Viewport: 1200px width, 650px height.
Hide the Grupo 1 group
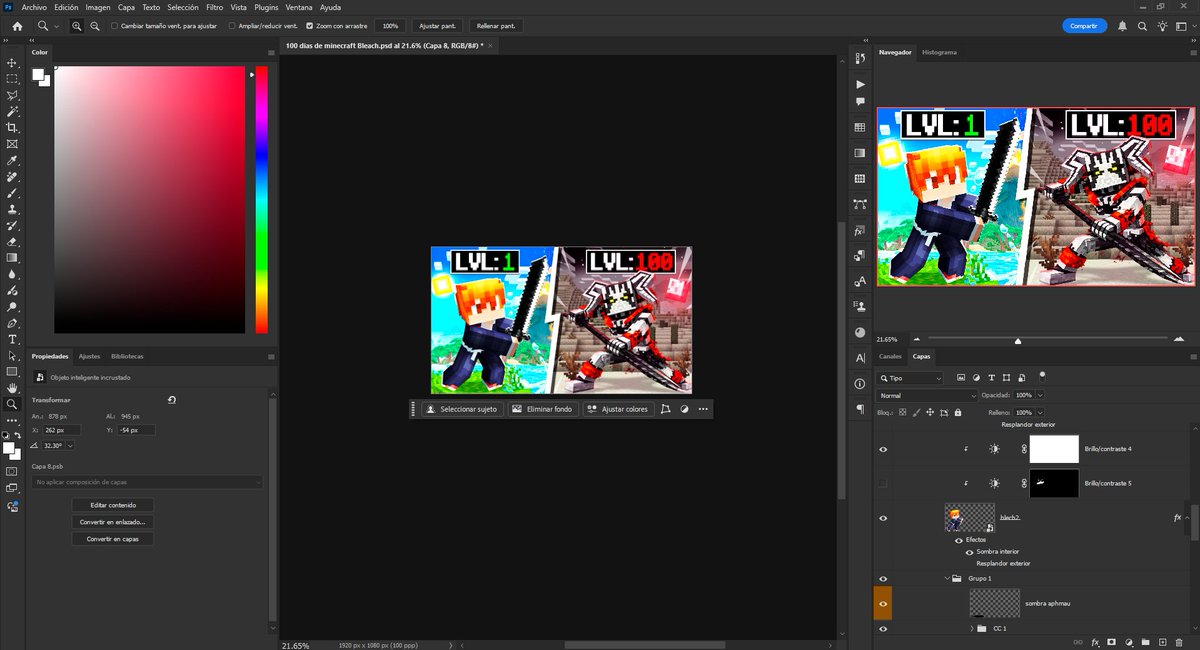pyautogui.click(x=883, y=578)
